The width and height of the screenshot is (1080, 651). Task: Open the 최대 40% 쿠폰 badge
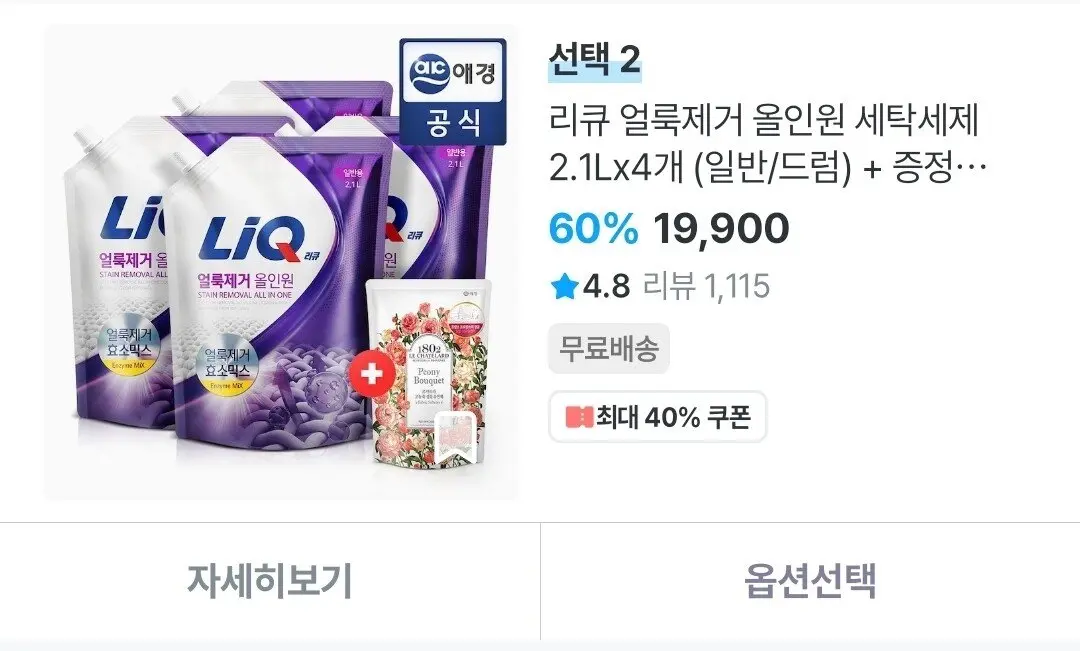658,417
